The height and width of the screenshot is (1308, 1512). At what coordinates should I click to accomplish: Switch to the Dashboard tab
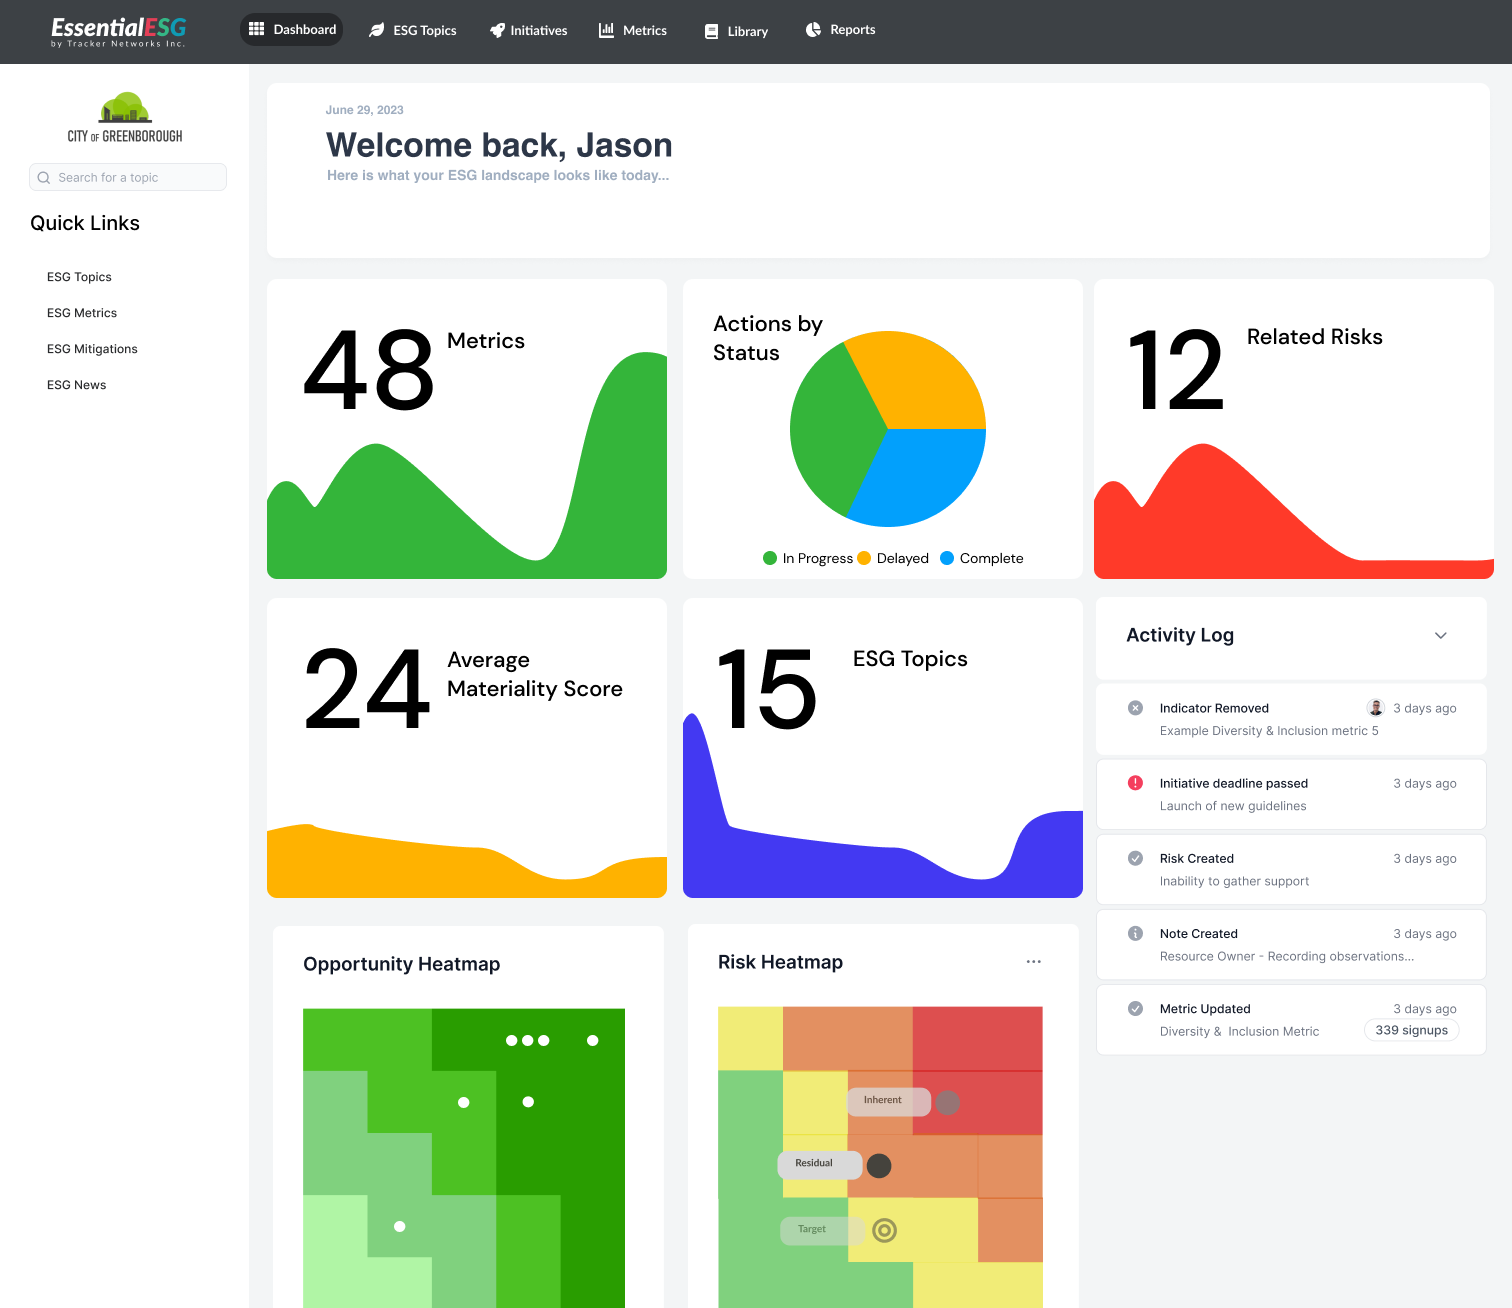pos(291,29)
